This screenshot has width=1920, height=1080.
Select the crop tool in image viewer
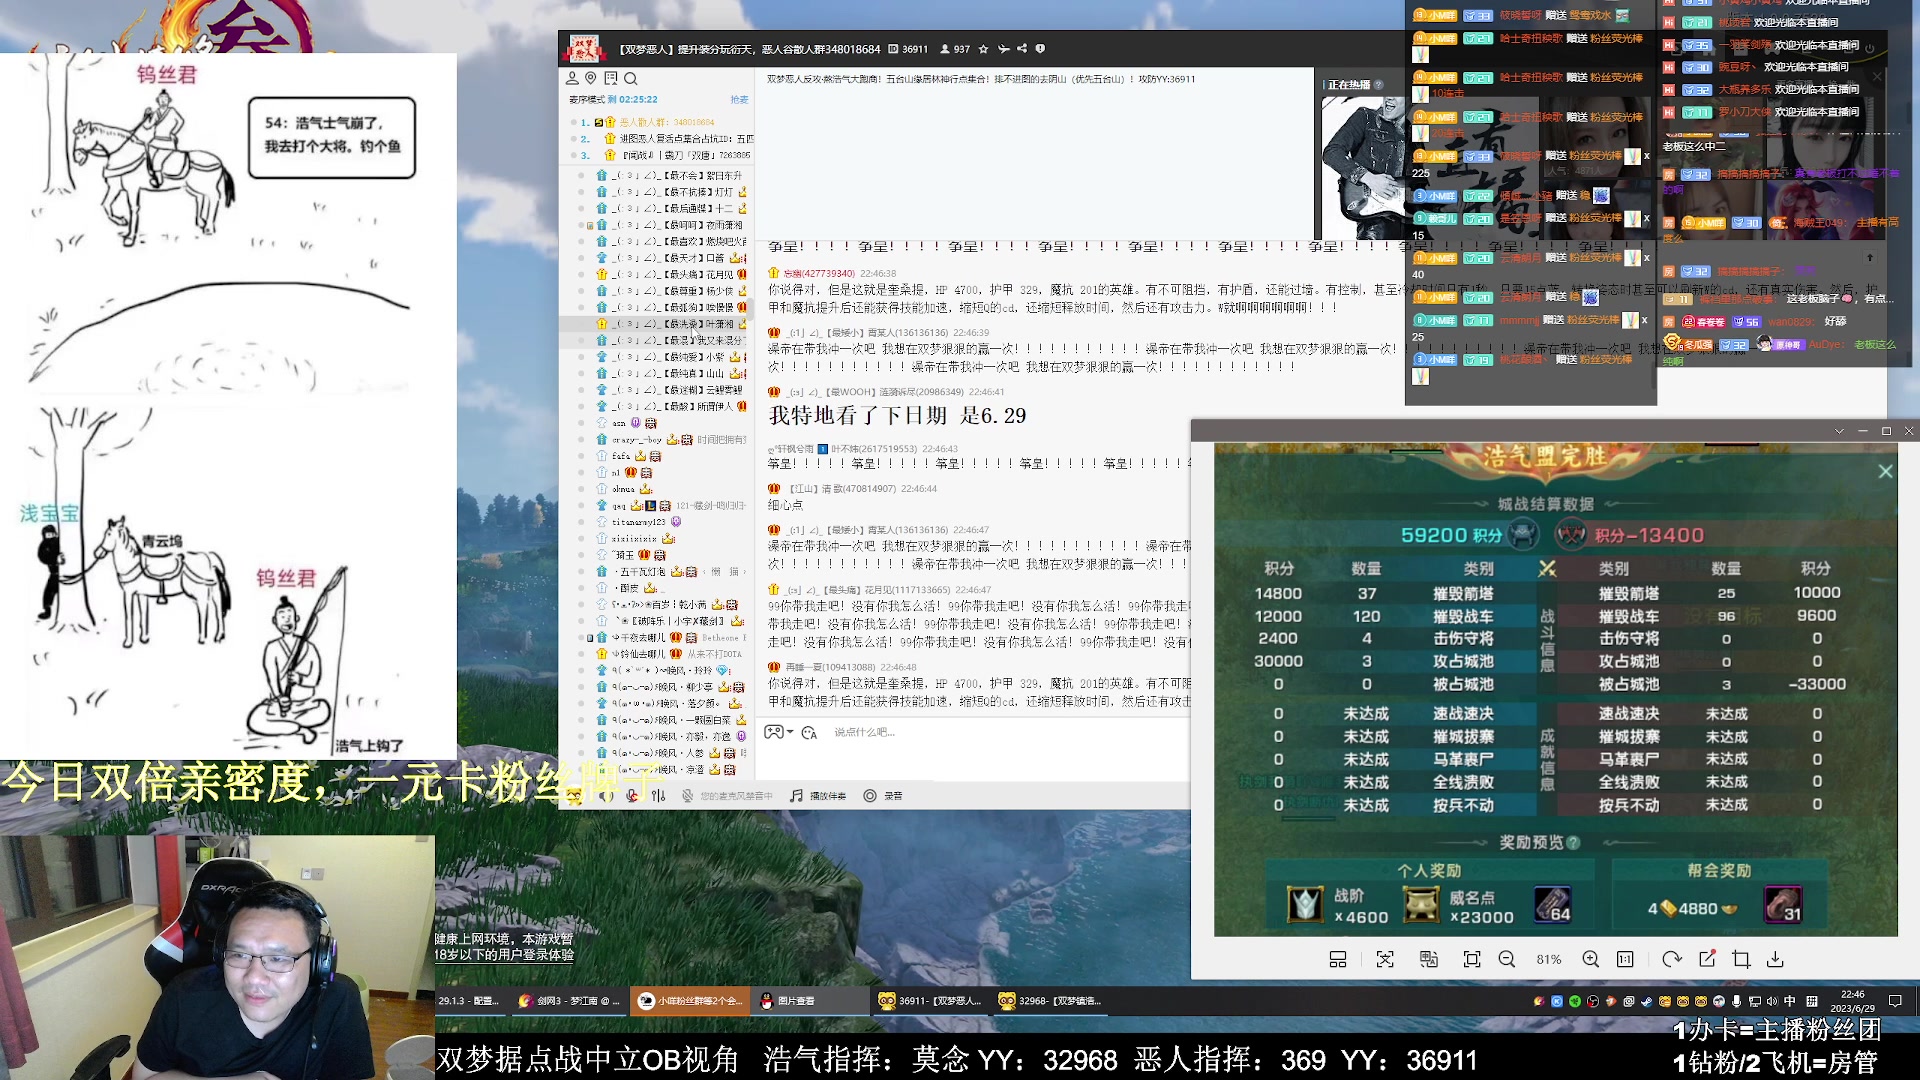click(1741, 960)
